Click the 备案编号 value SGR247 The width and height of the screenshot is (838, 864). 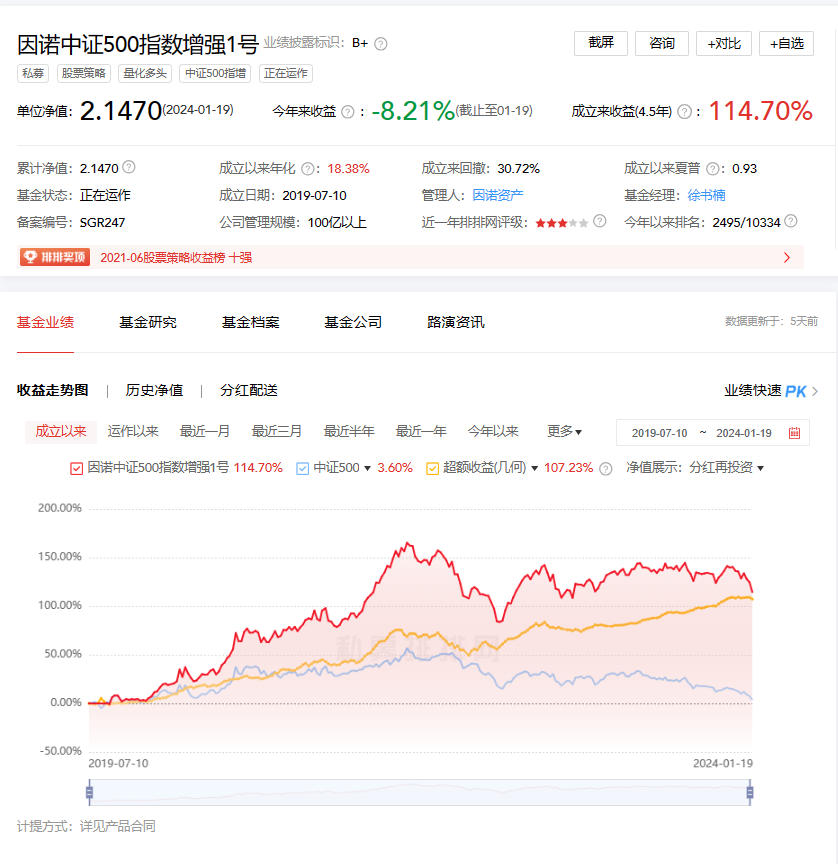point(102,223)
